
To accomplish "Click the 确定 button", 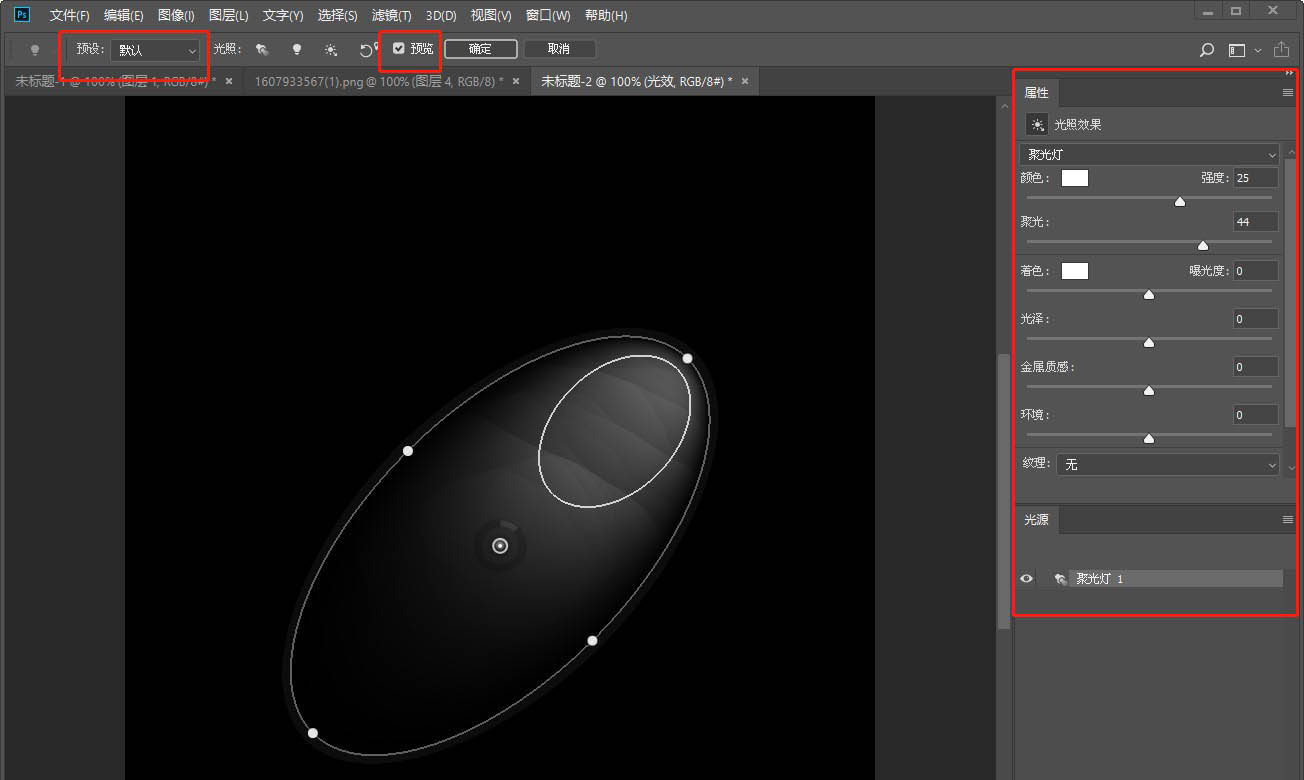I will click(480, 49).
